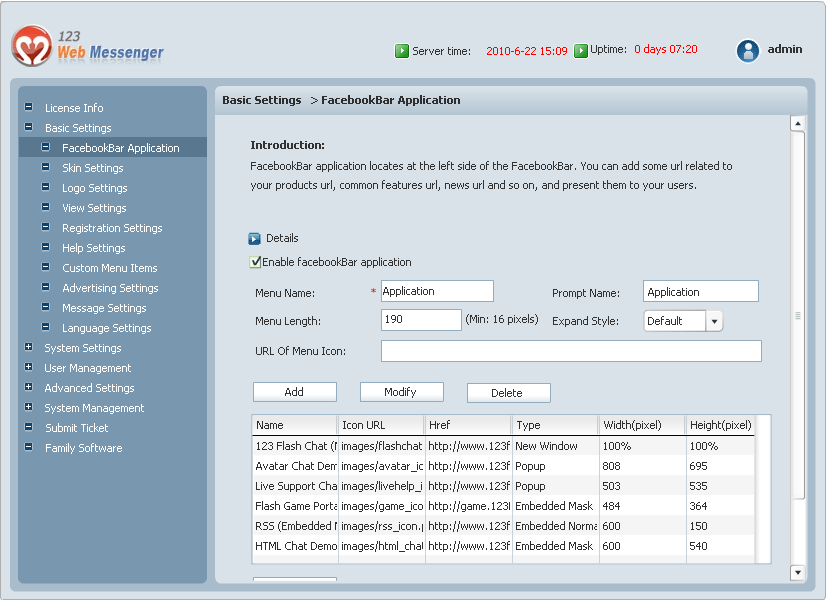Select Language Settings in the sidebar
Image resolution: width=826 pixels, height=601 pixels.
point(107,328)
